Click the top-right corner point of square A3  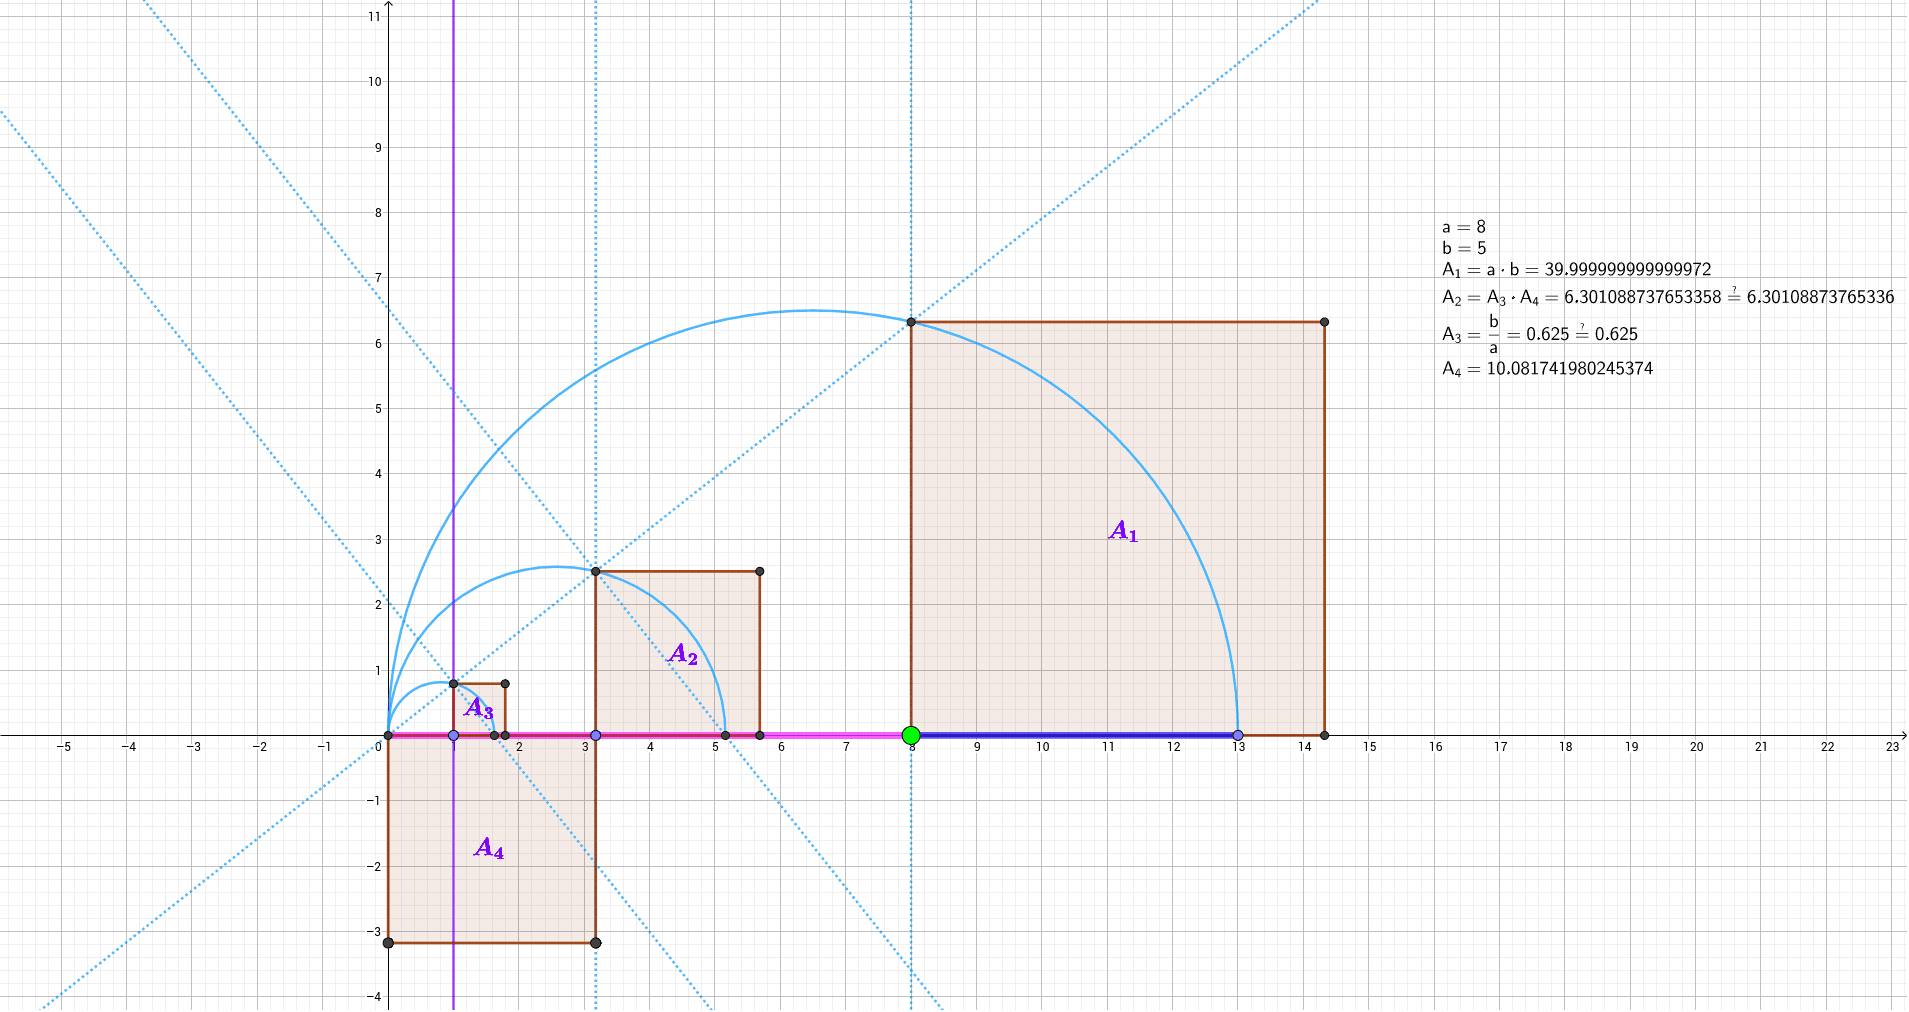505,684
